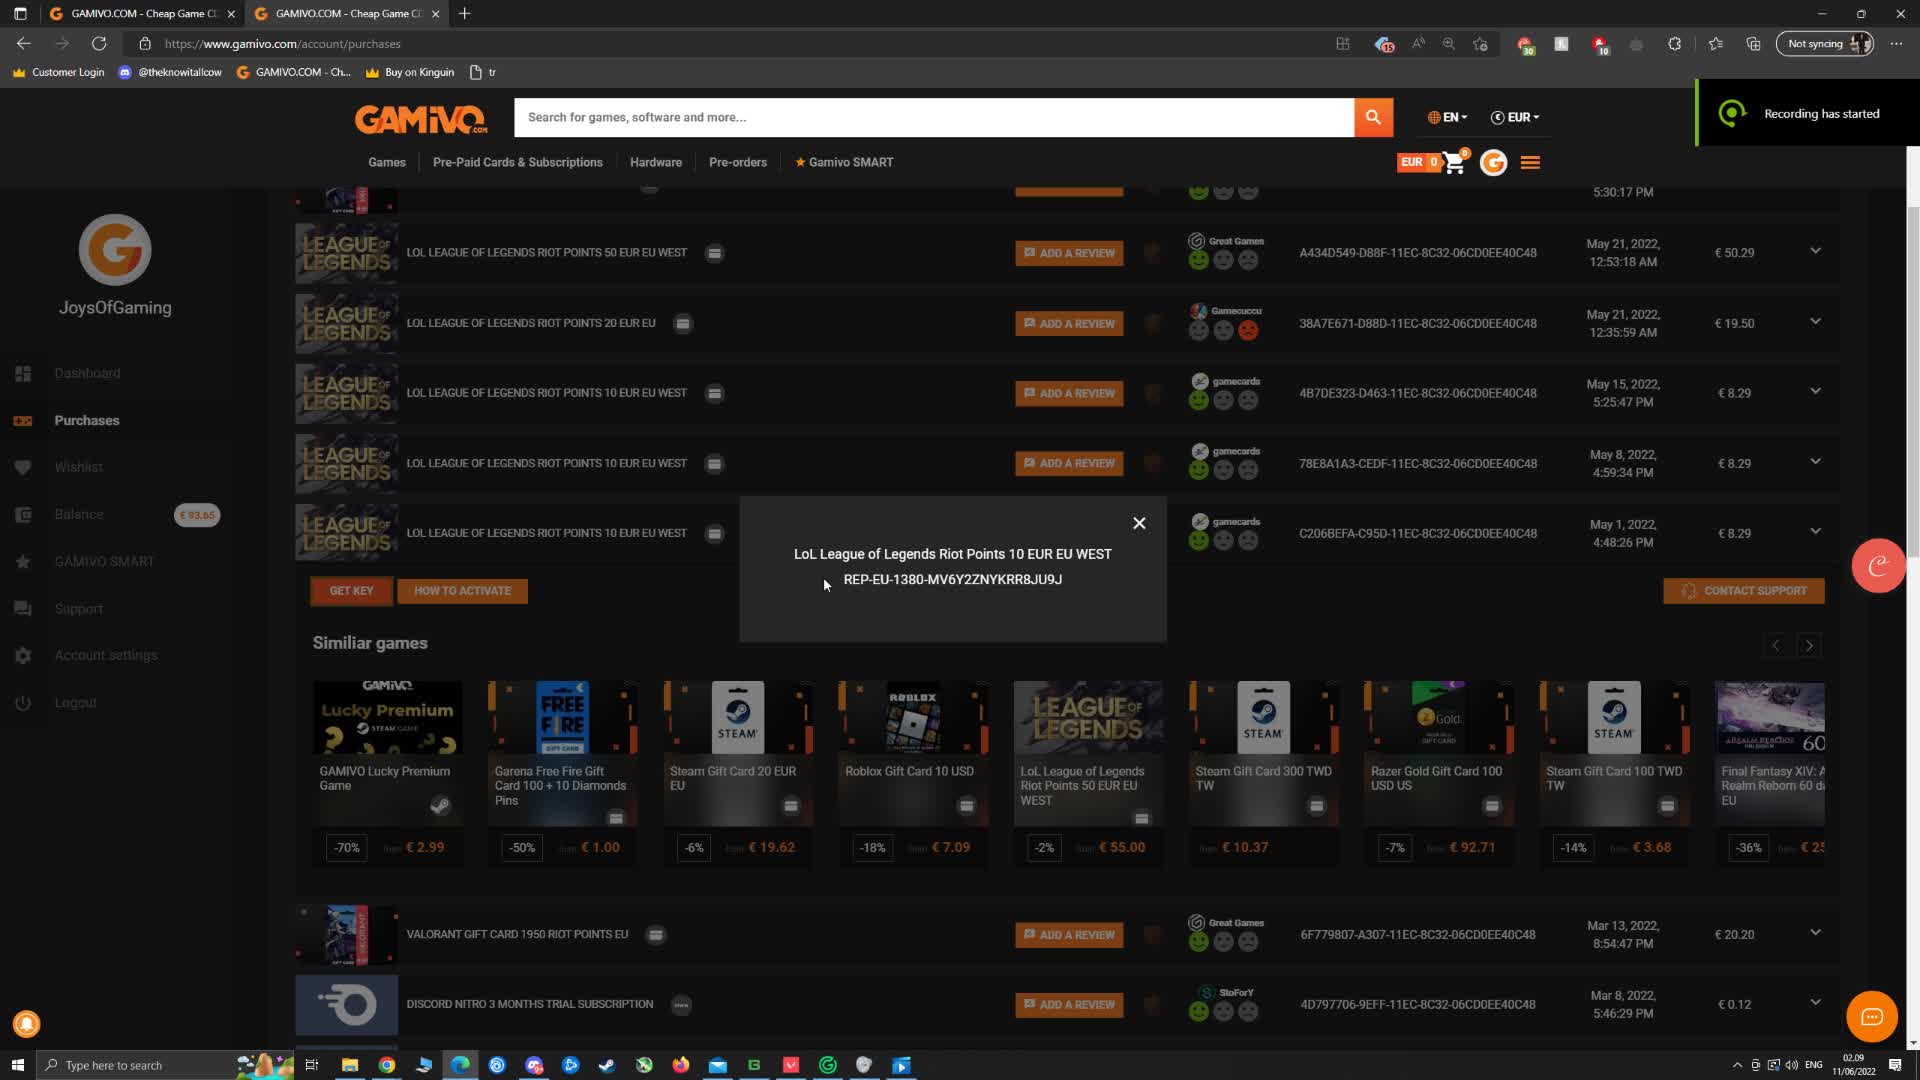1920x1080 pixels.
Task: Open Roblox Gift Card 10 USD card
Action: [x=913, y=772]
